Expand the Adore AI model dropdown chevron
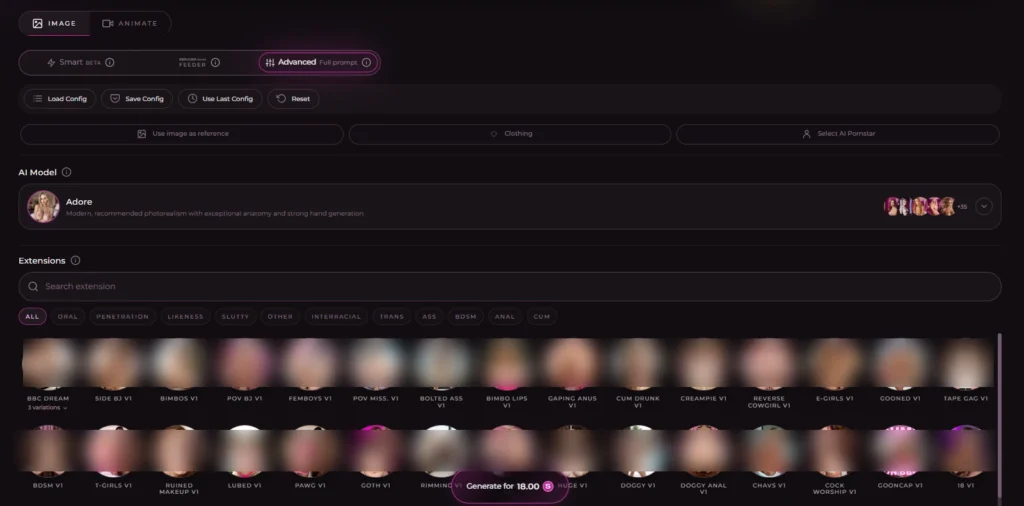Viewport: 1024px width, 506px height. tap(984, 206)
